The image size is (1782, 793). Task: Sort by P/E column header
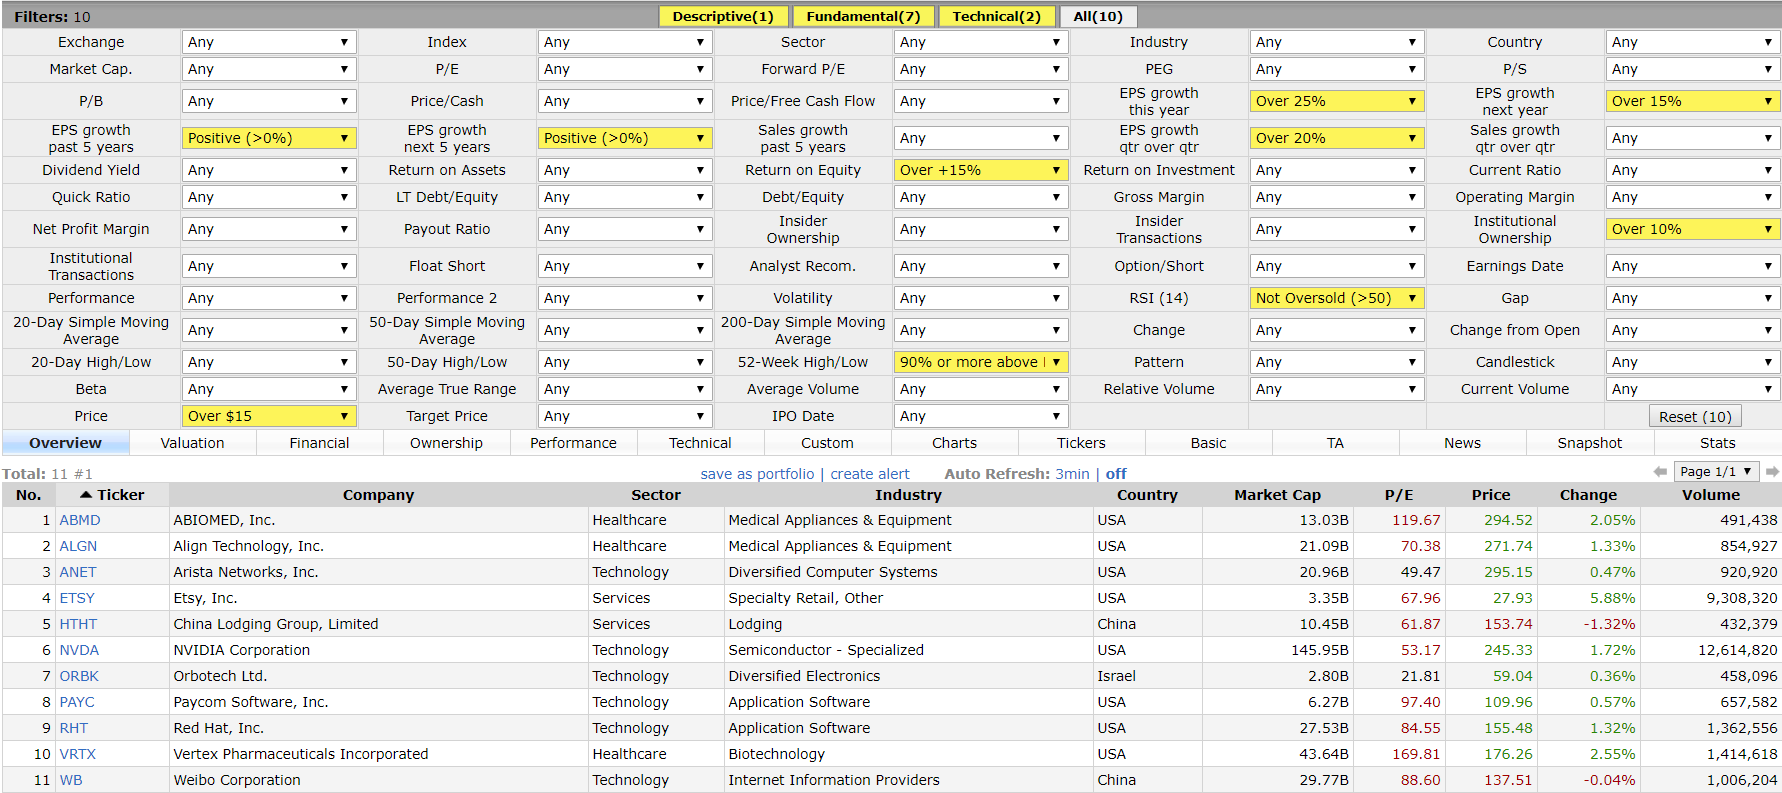[x=1399, y=495]
